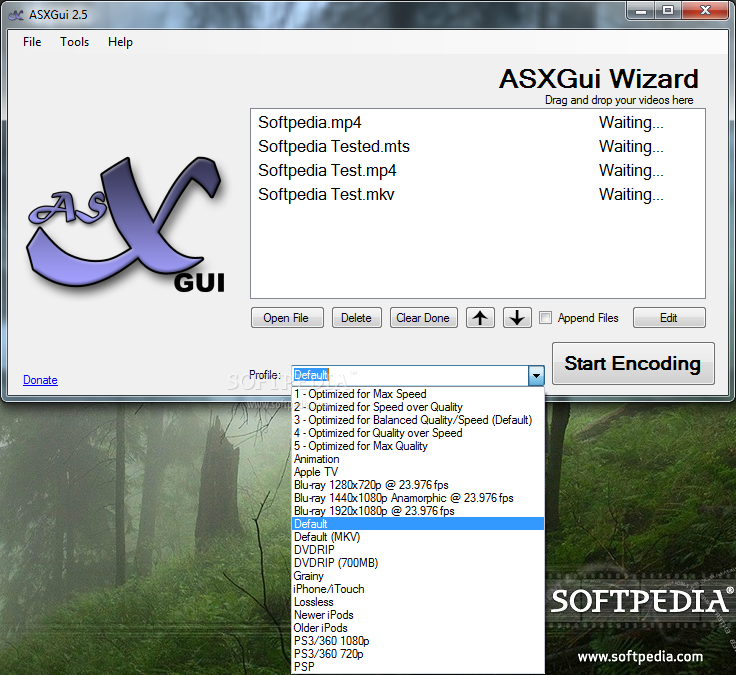Click Waiting... status of Softpedia Test.mkv

point(631,194)
